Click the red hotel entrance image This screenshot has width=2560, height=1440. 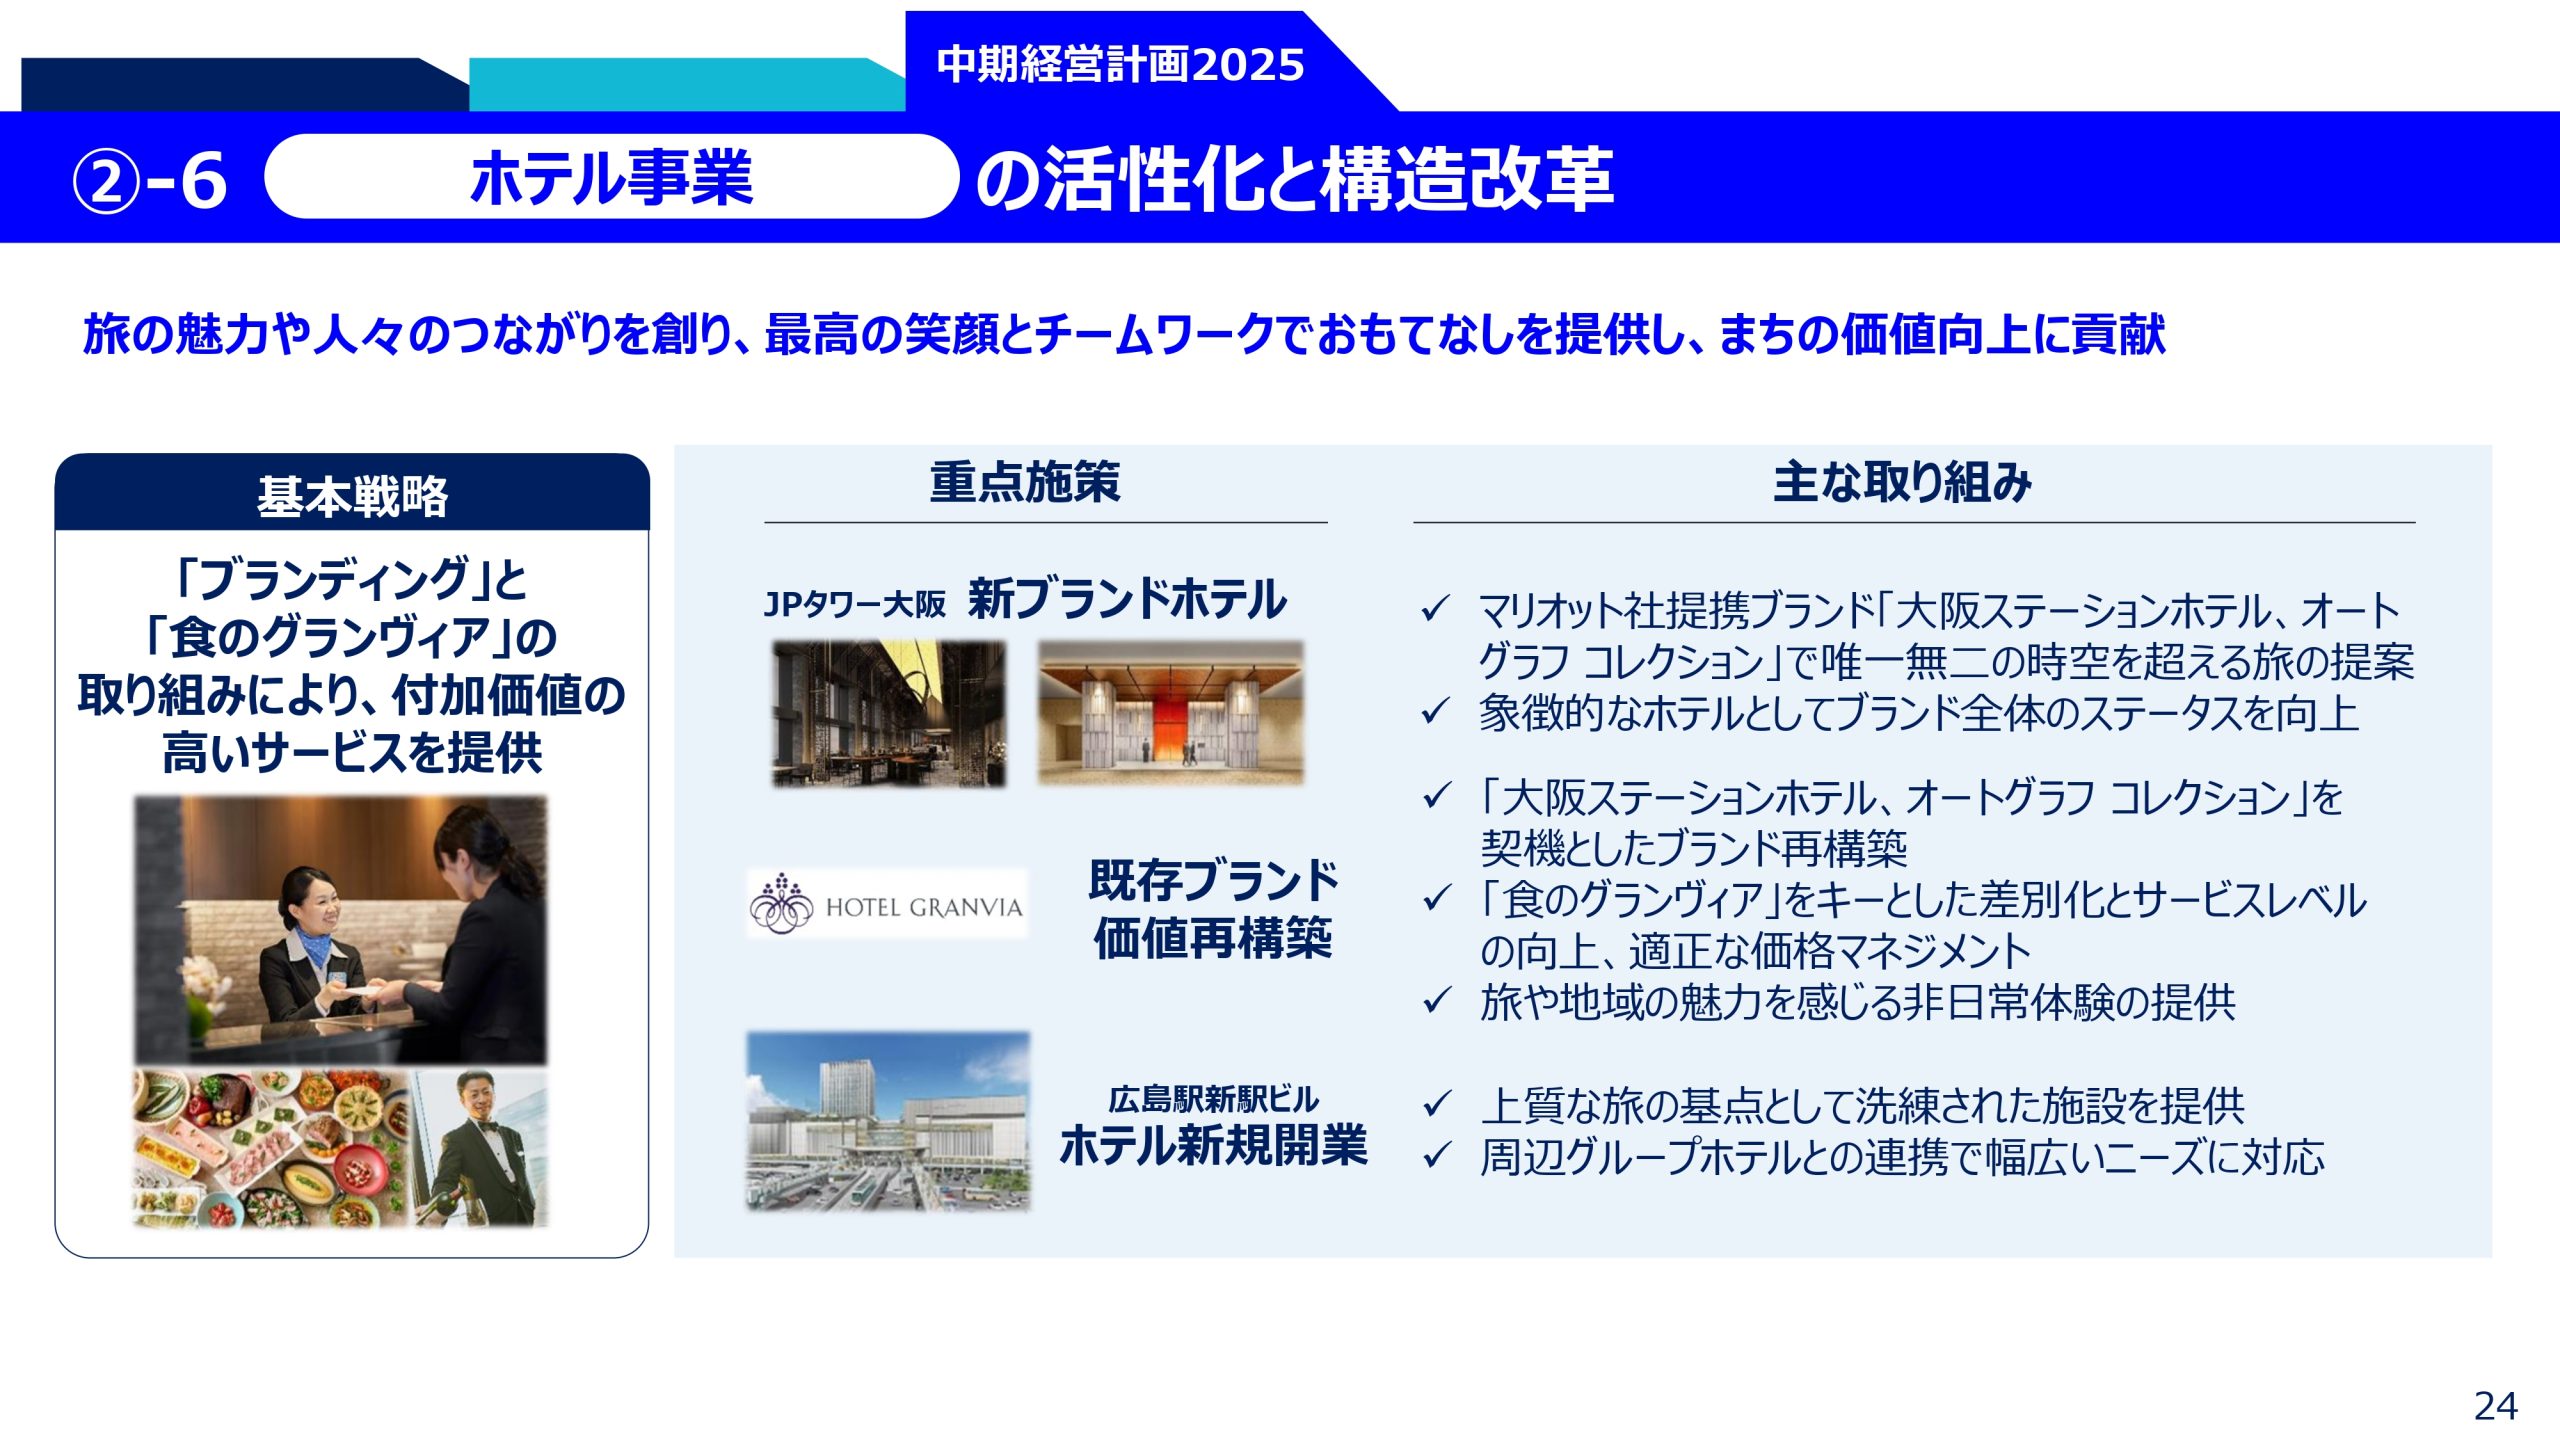click(1170, 712)
